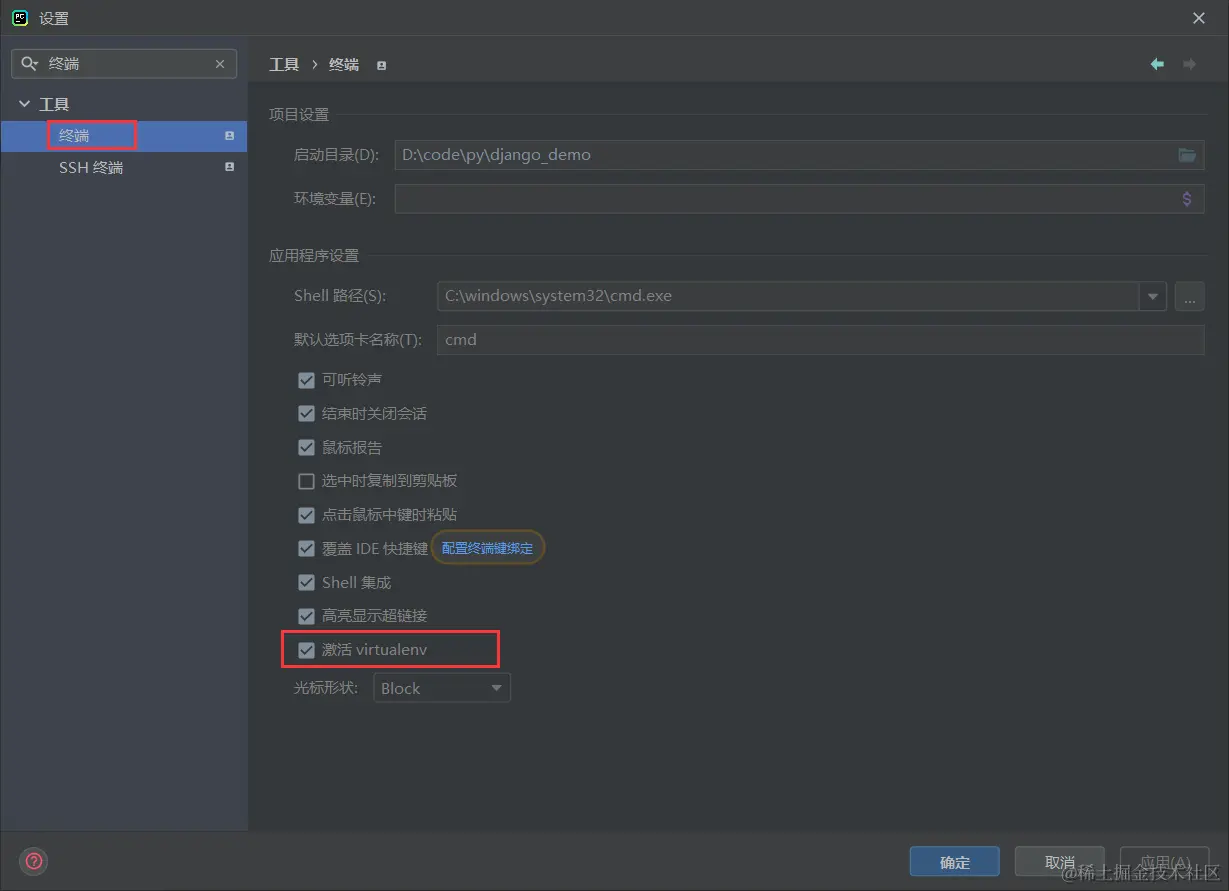Collapse the 工具 tree node
This screenshot has height=891, width=1229.
tap(24, 104)
